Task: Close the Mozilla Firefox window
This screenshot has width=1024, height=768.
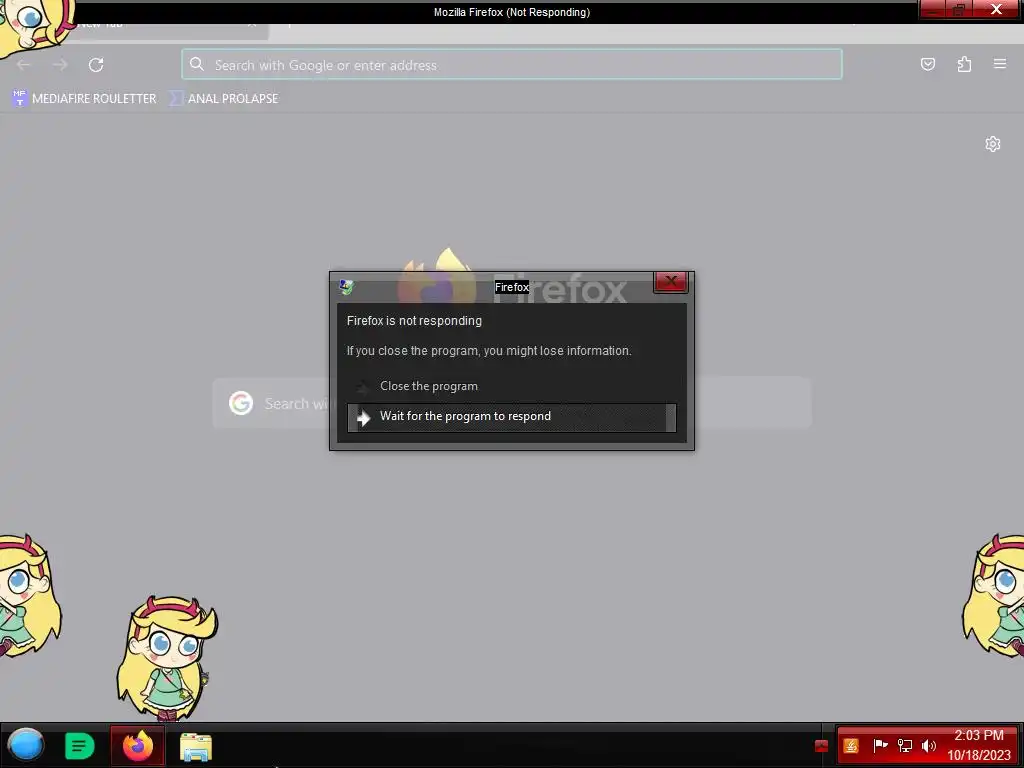Action: click(997, 9)
